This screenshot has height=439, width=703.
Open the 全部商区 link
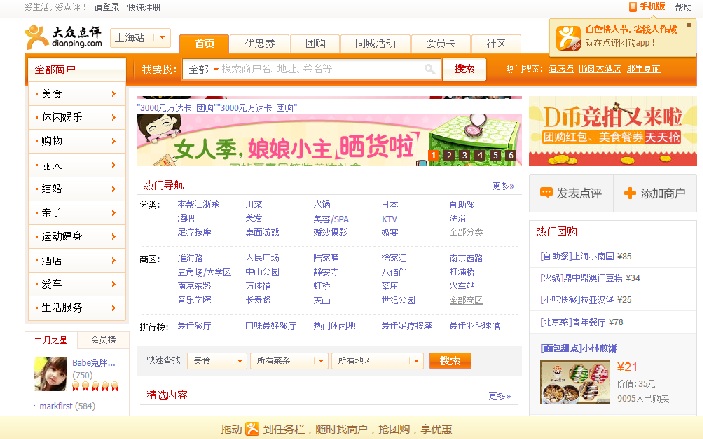[x=466, y=300]
